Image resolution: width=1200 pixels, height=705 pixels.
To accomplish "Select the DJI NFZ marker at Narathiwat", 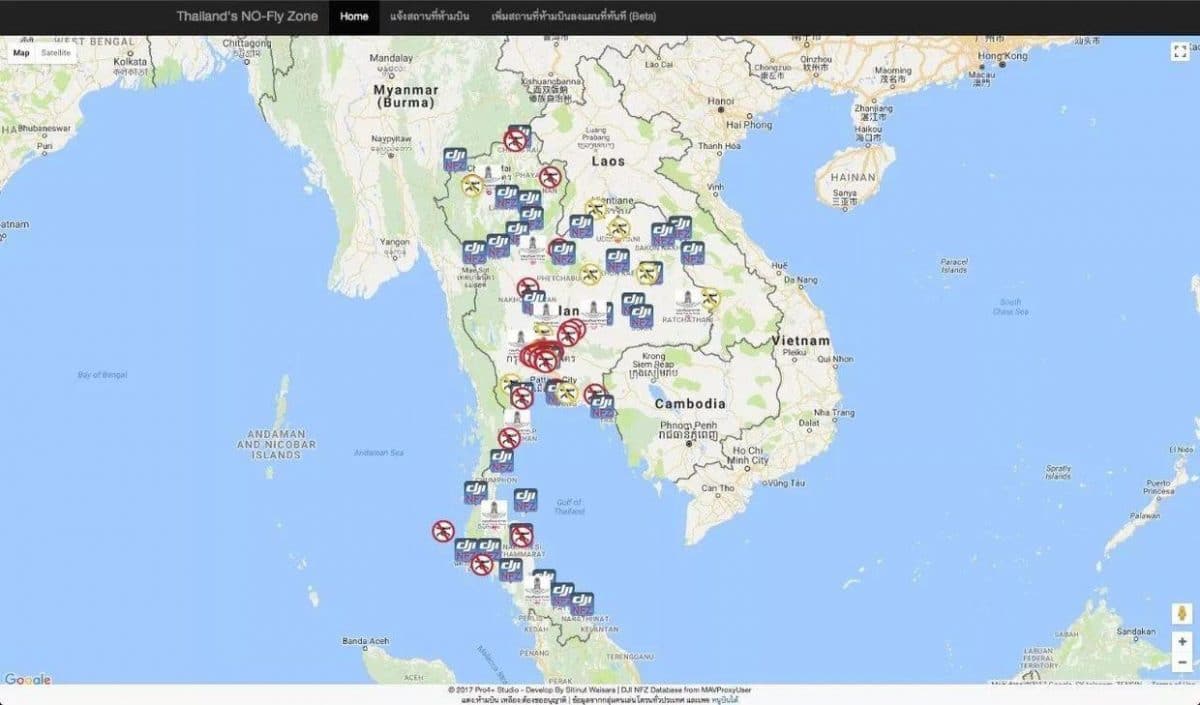I will (x=582, y=604).
